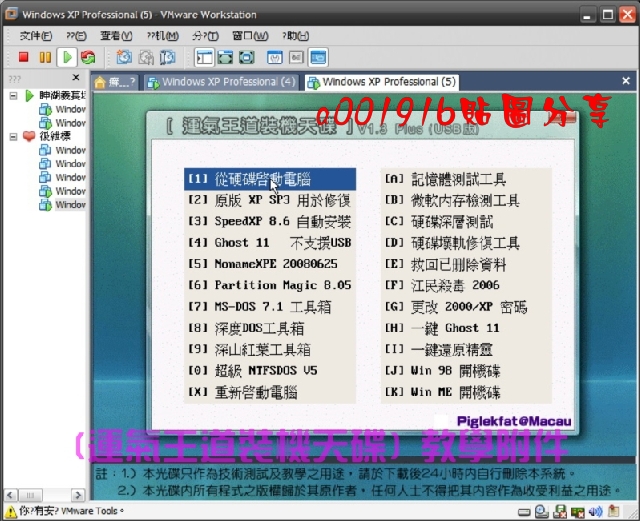Switch to Windows XP Professional (4) tab
Viewport: 640px width, 521px height.
point(220,82)
